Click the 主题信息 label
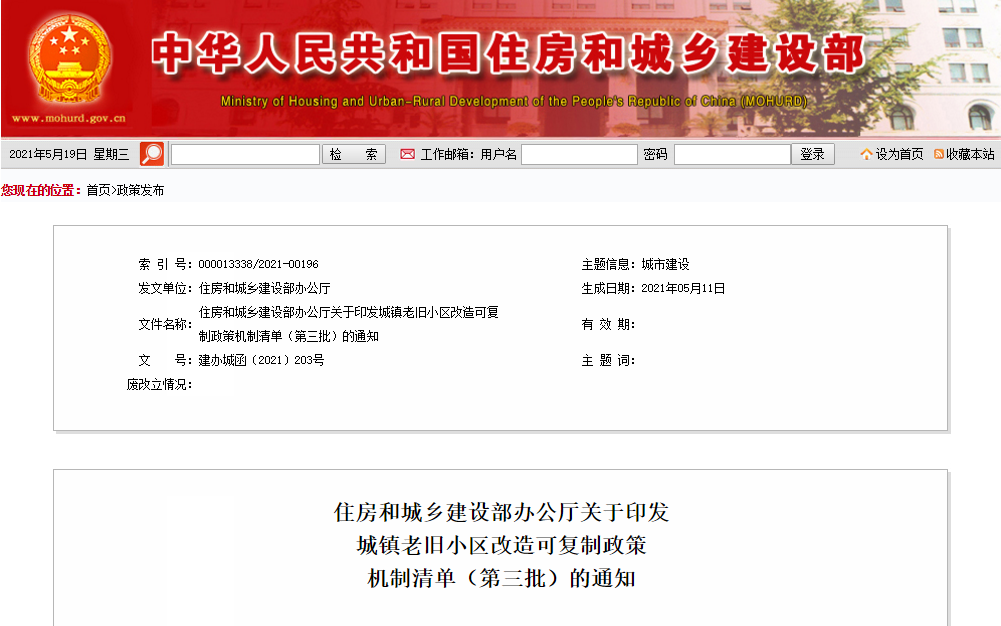1001x626 pixels. (x=608, y=264)
